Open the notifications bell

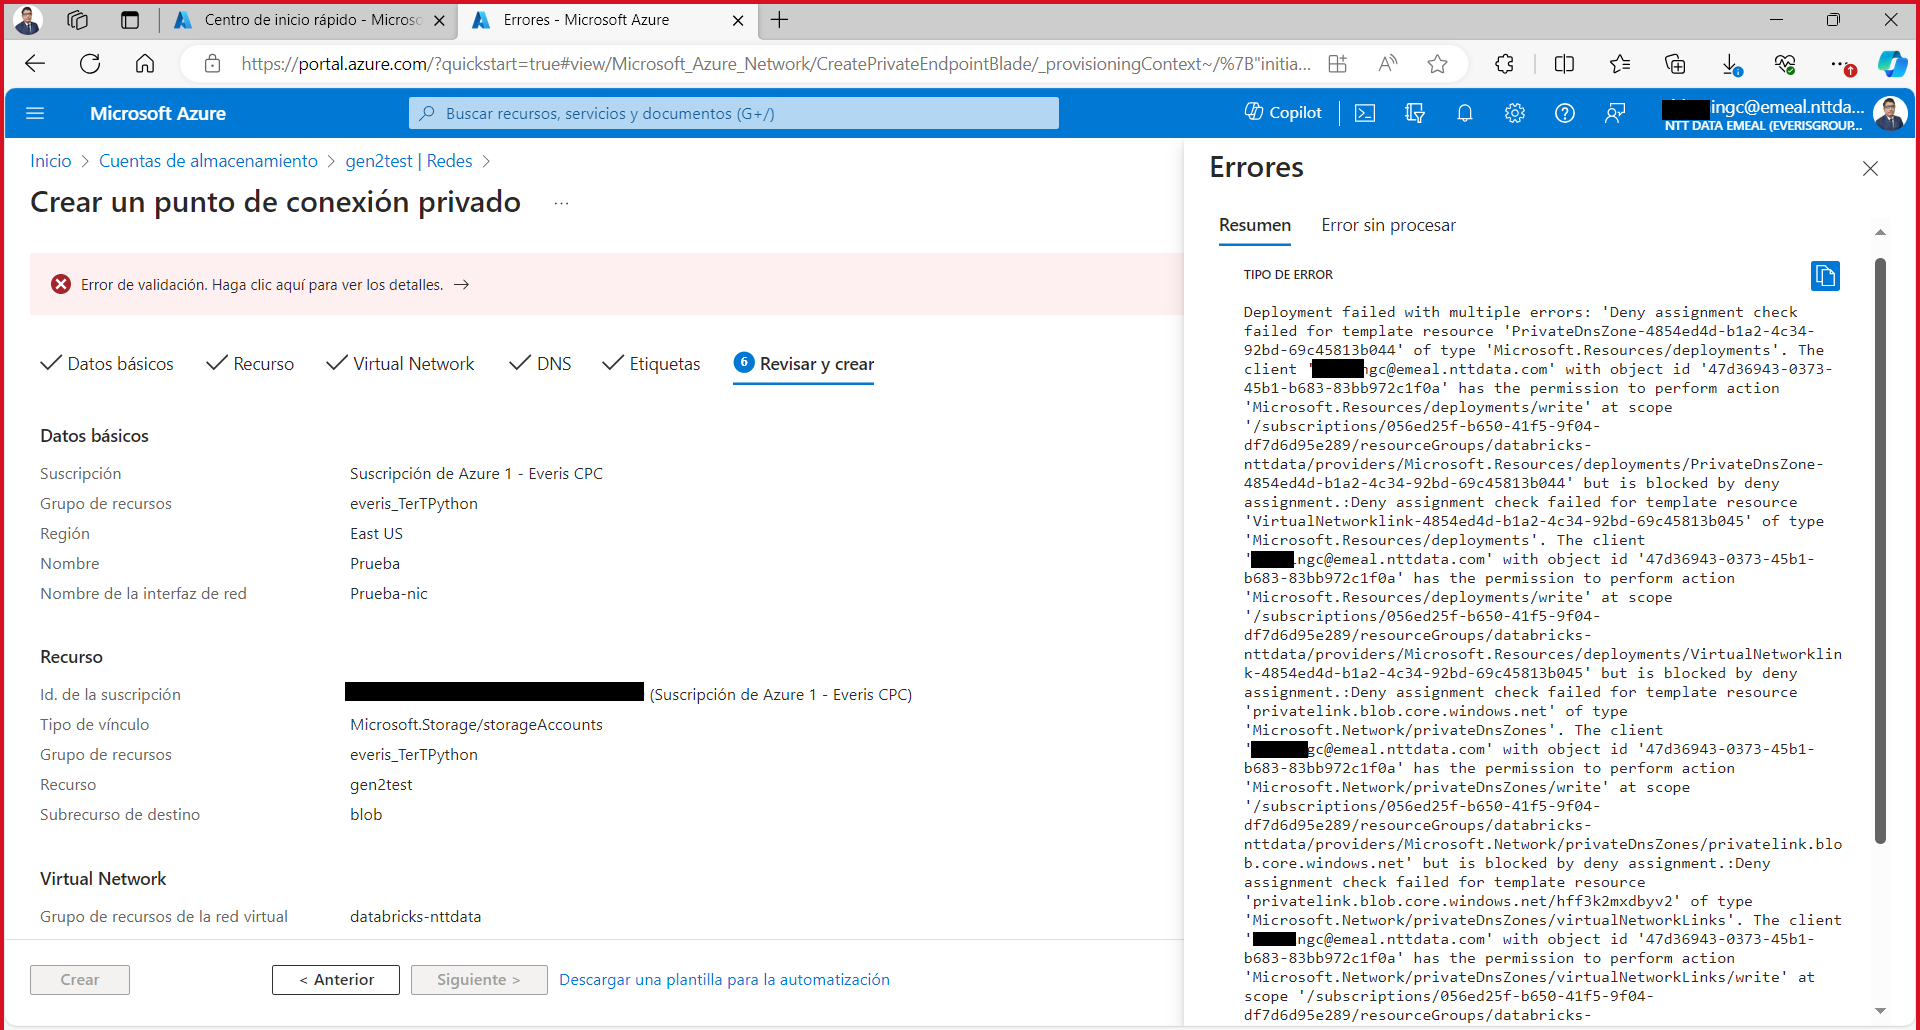1465,112
